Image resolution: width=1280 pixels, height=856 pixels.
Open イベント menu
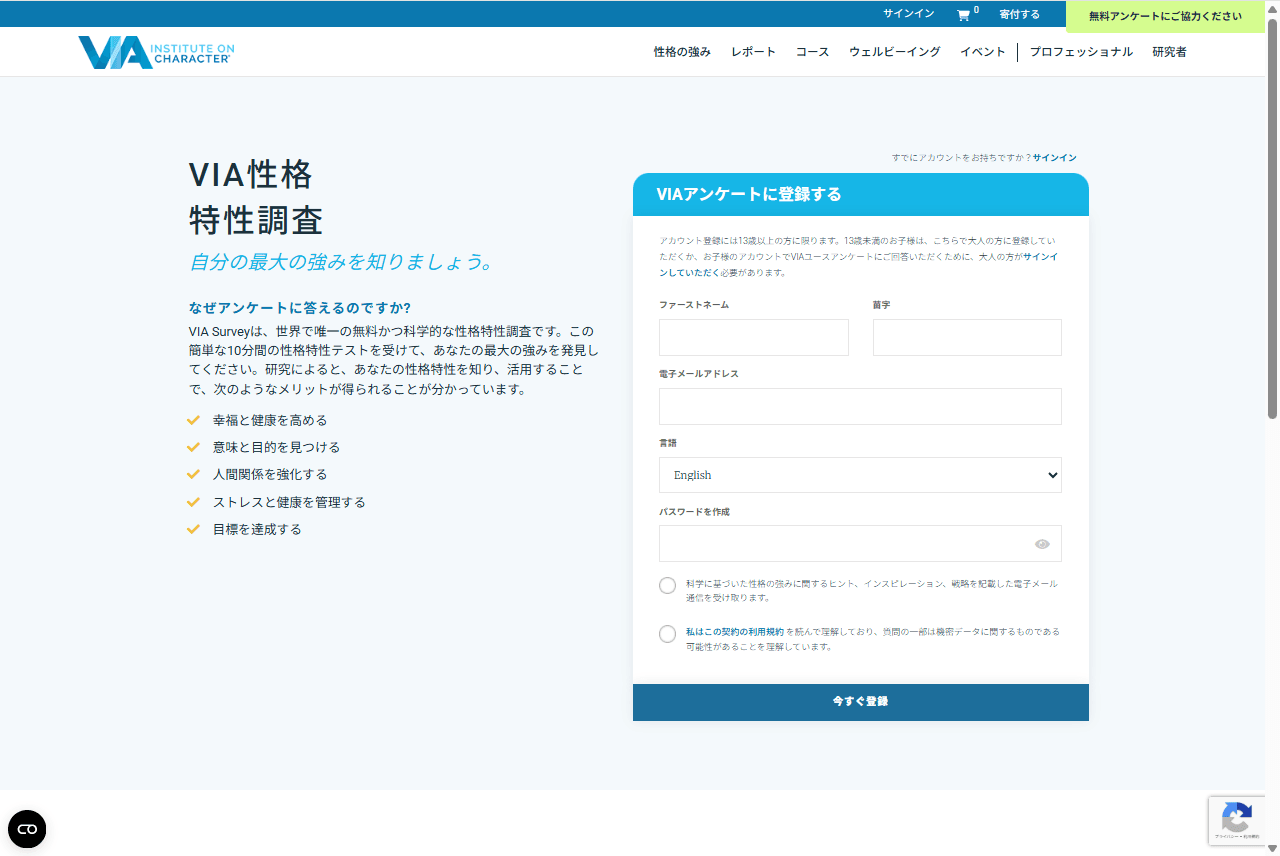coord(982,52)
